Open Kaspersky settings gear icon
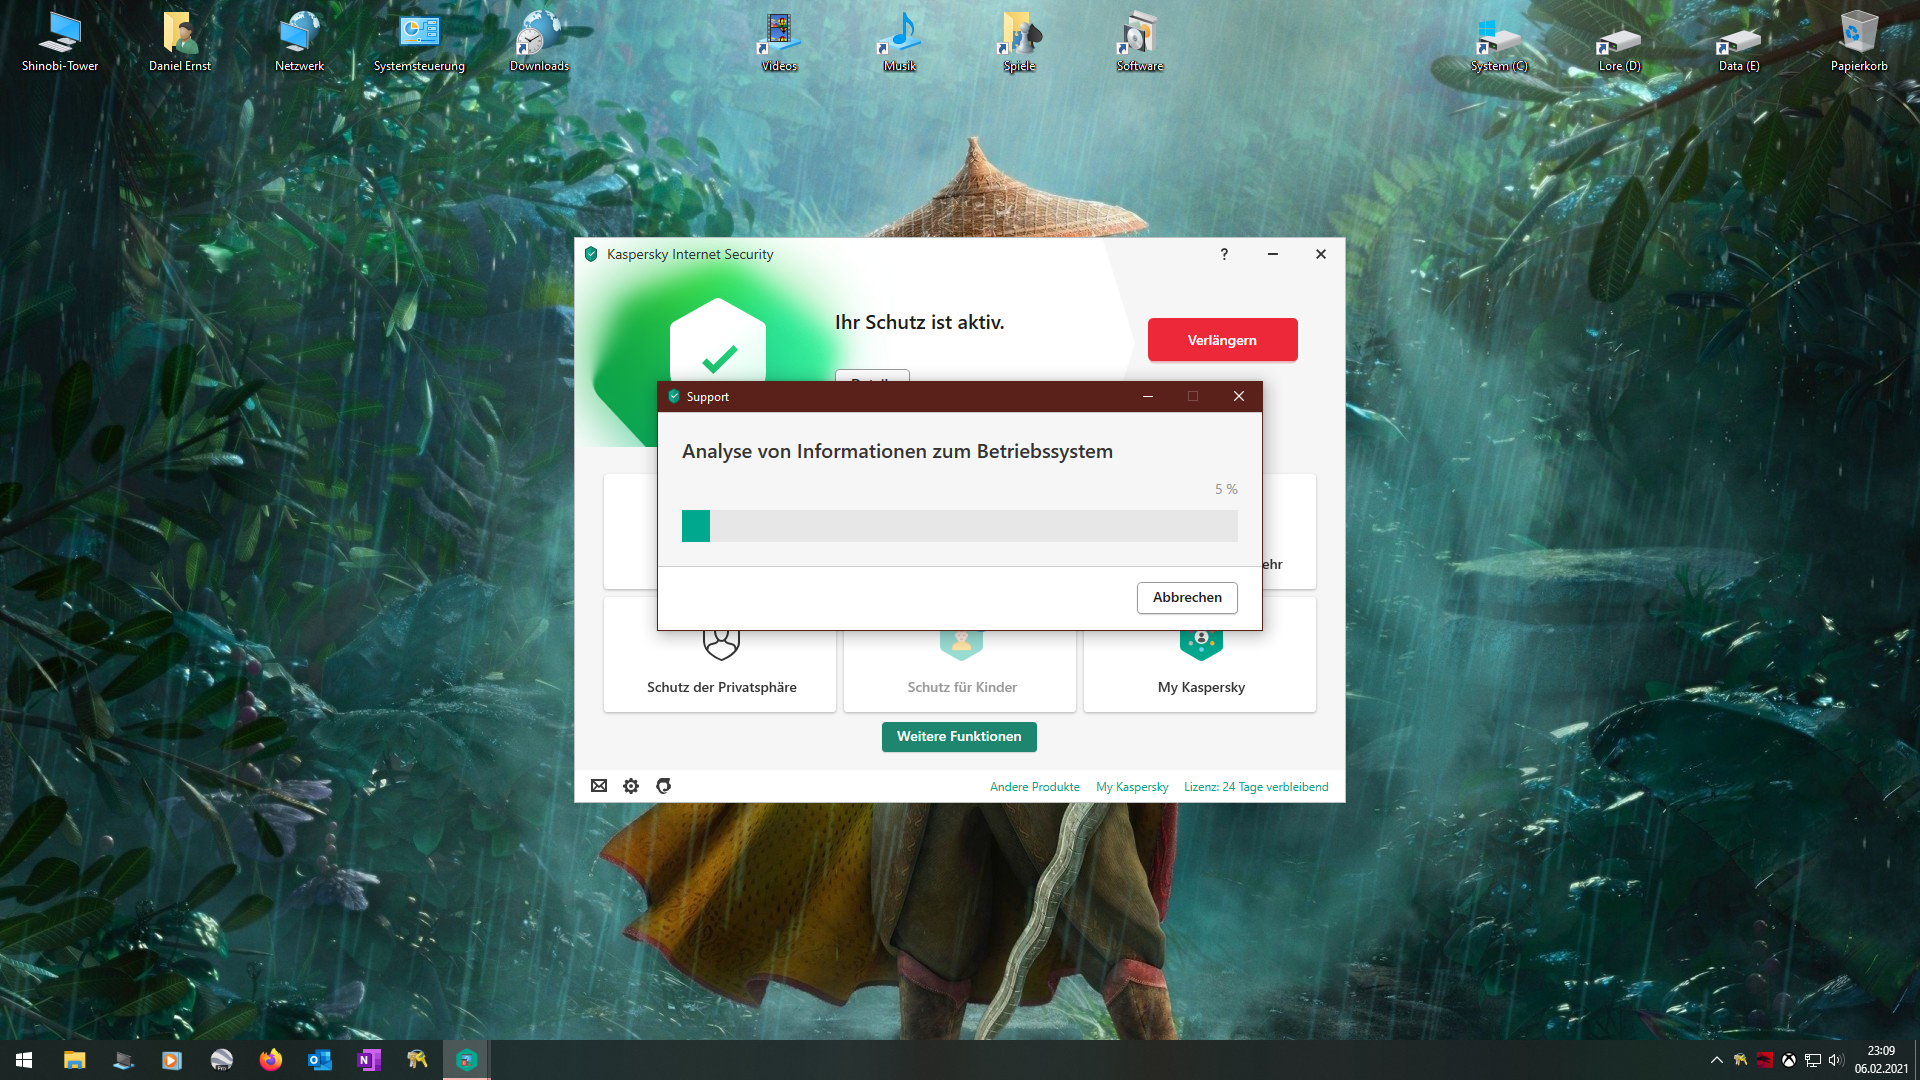The height and width of the screenshot is (1080, 1920). click(631, 786)
